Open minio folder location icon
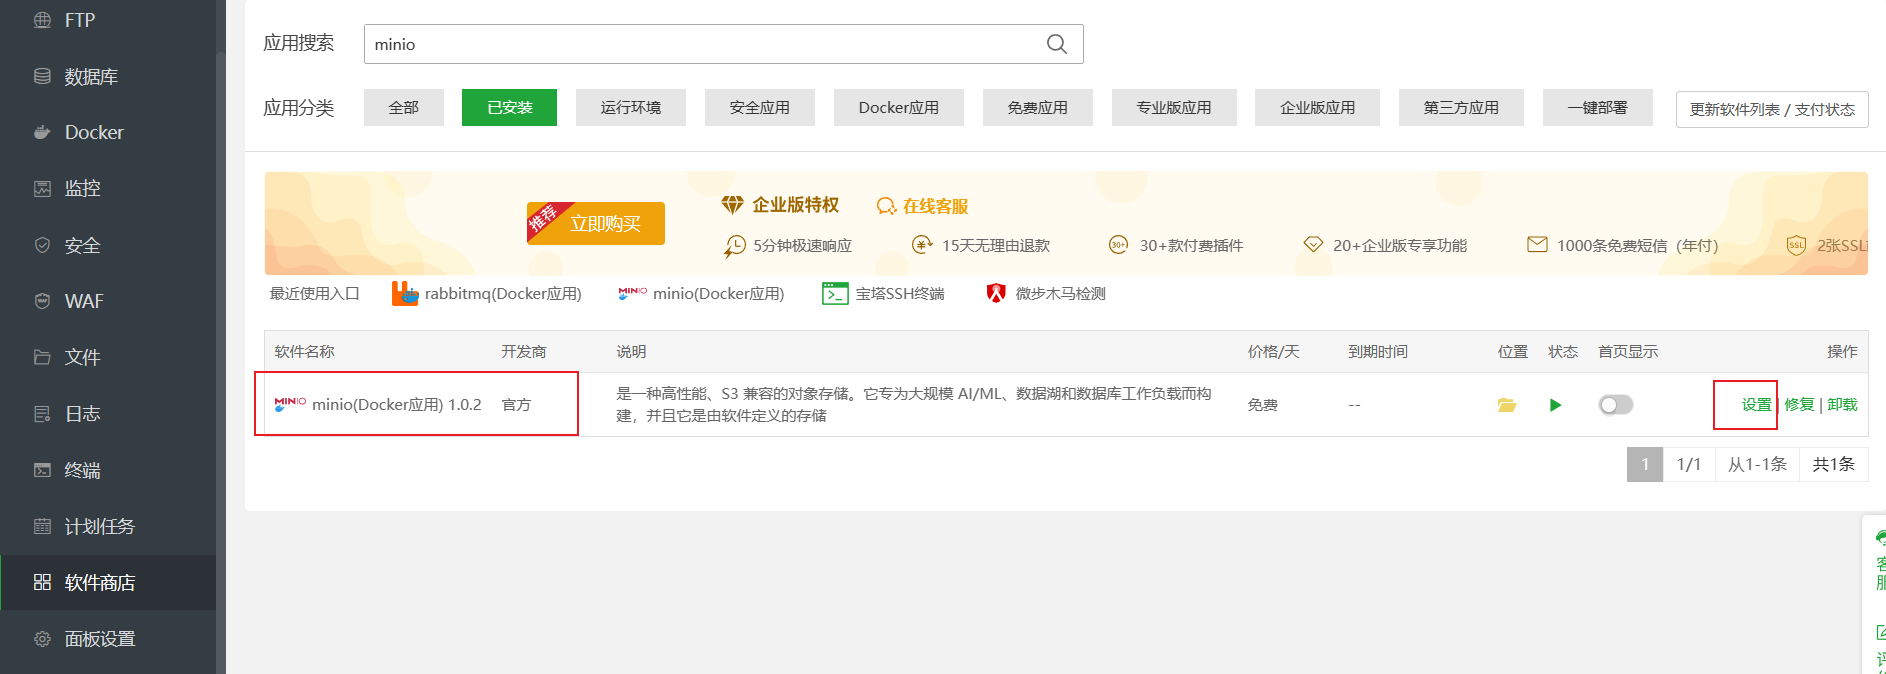 coord(1506,405)
